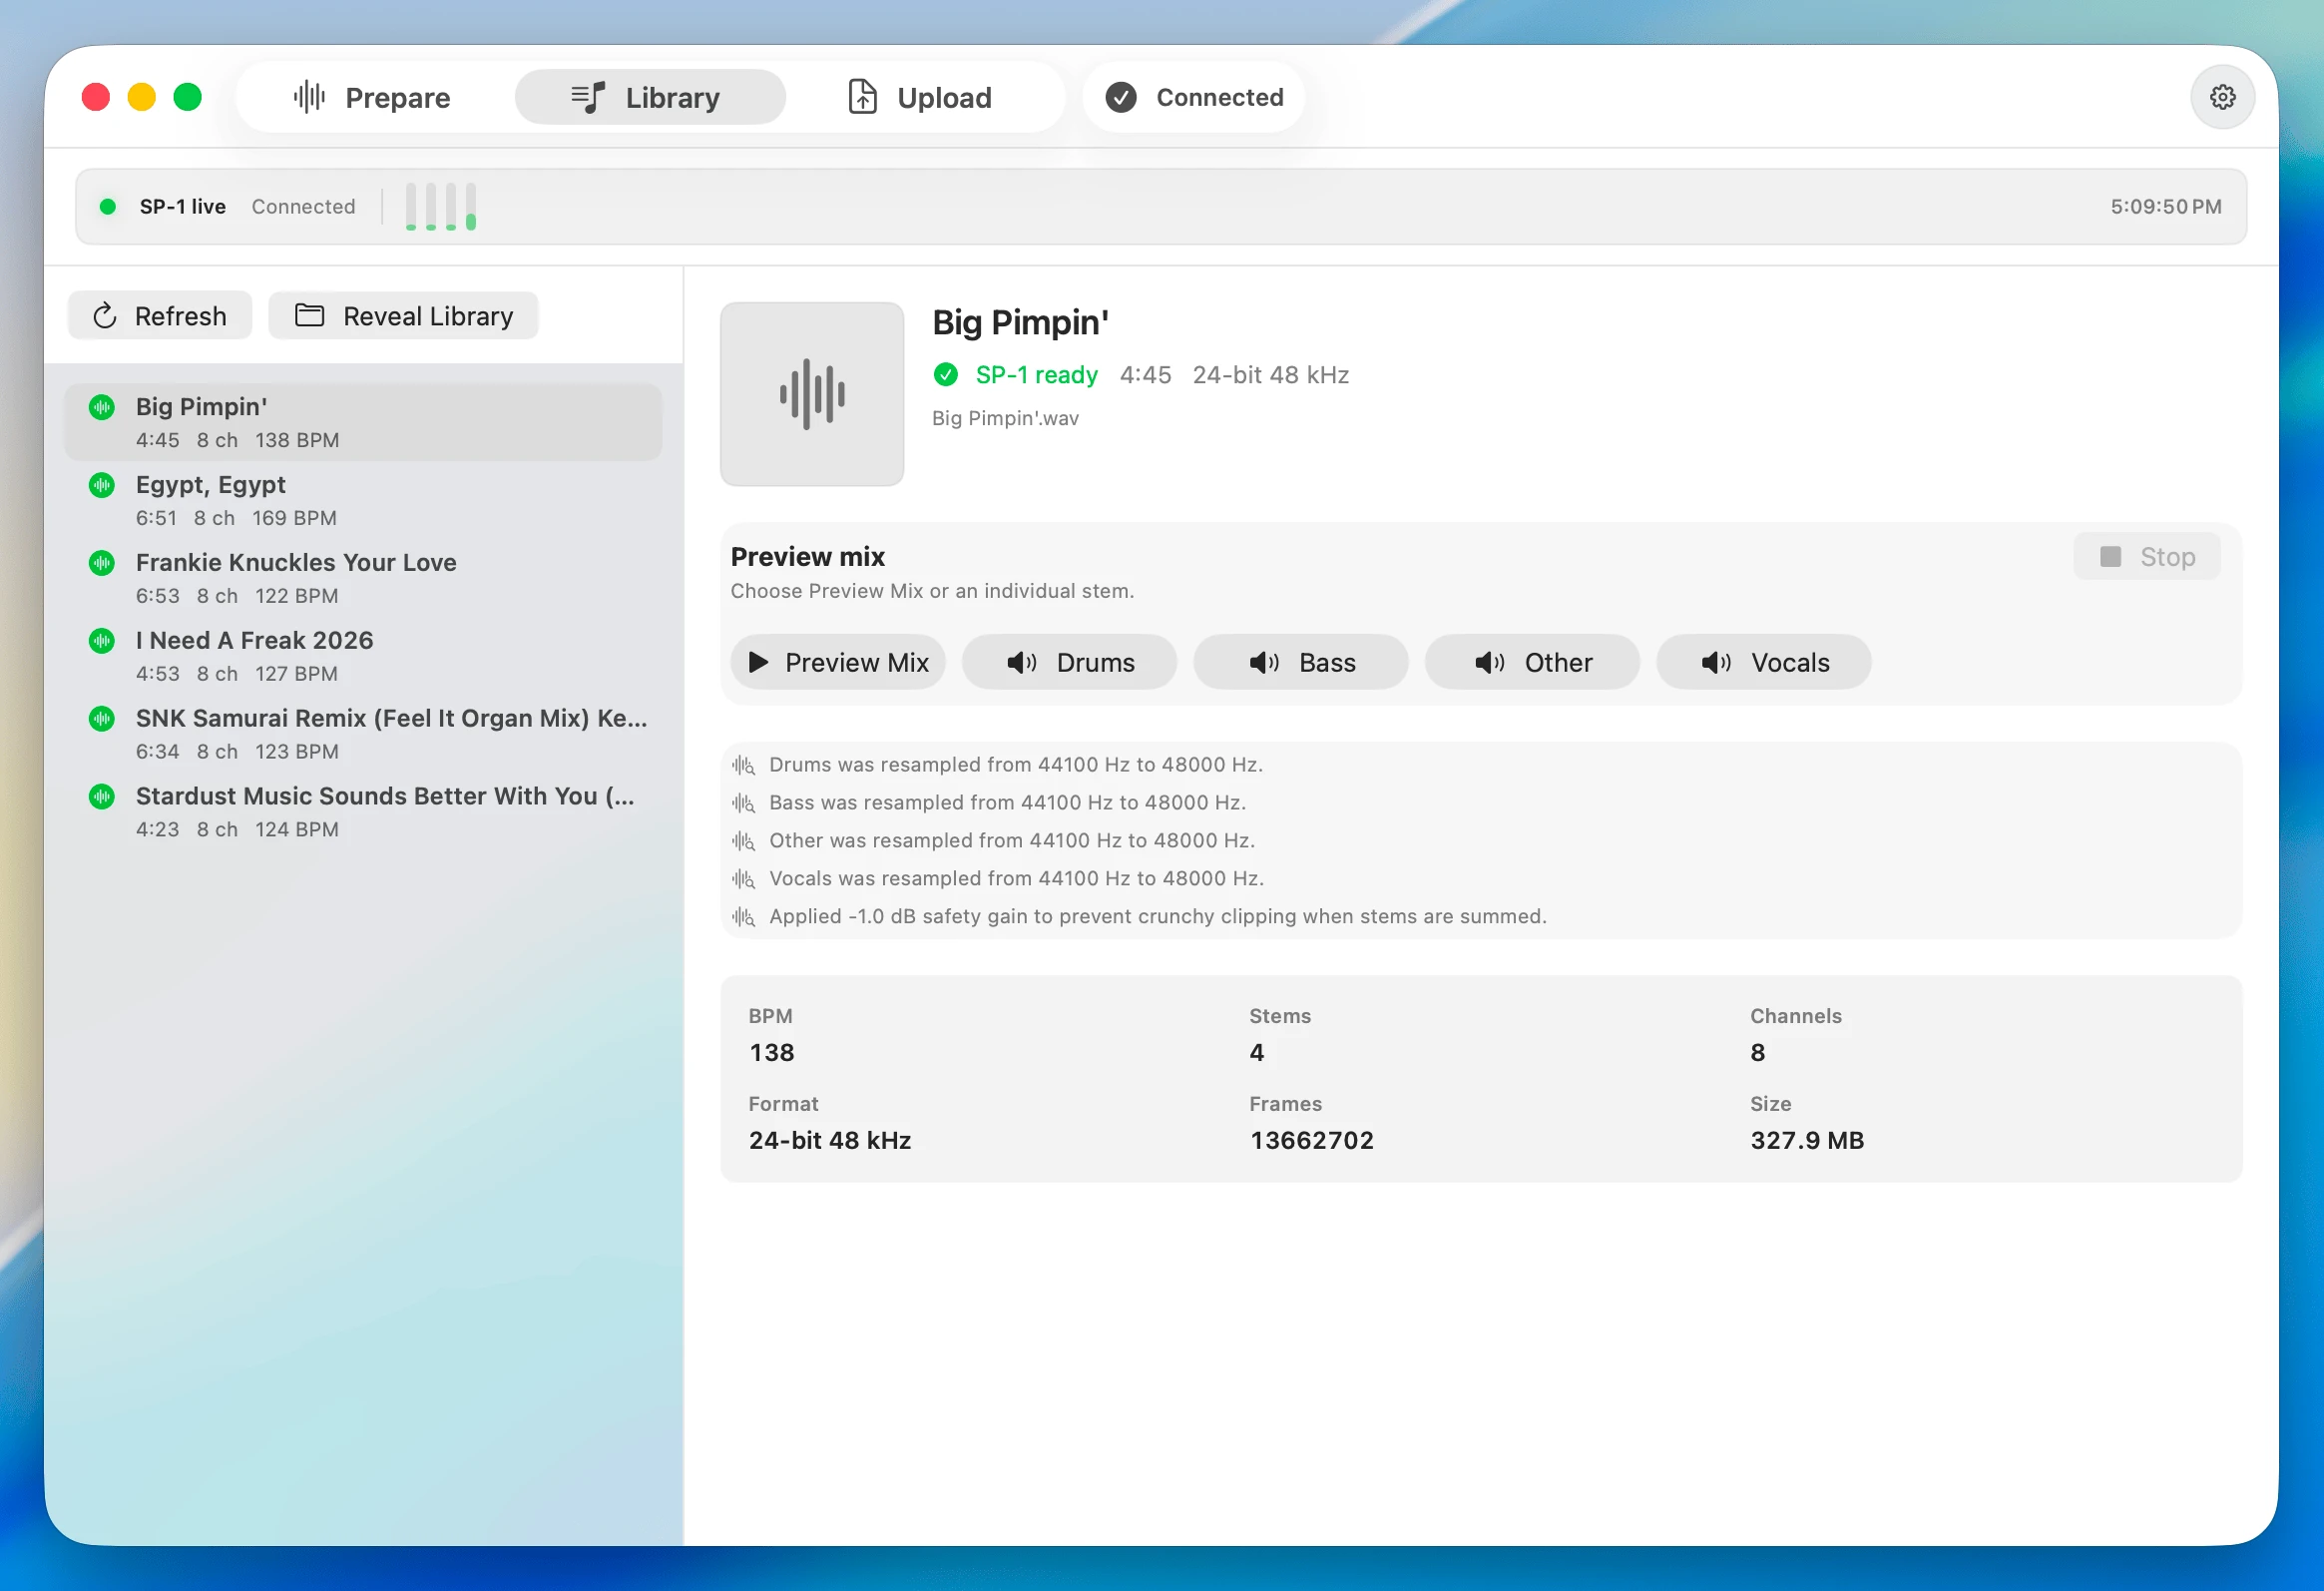Click the green SP-1 ready checkmark icon
The width and height of the screenshot is (2324, 1591).
point(946,375)
